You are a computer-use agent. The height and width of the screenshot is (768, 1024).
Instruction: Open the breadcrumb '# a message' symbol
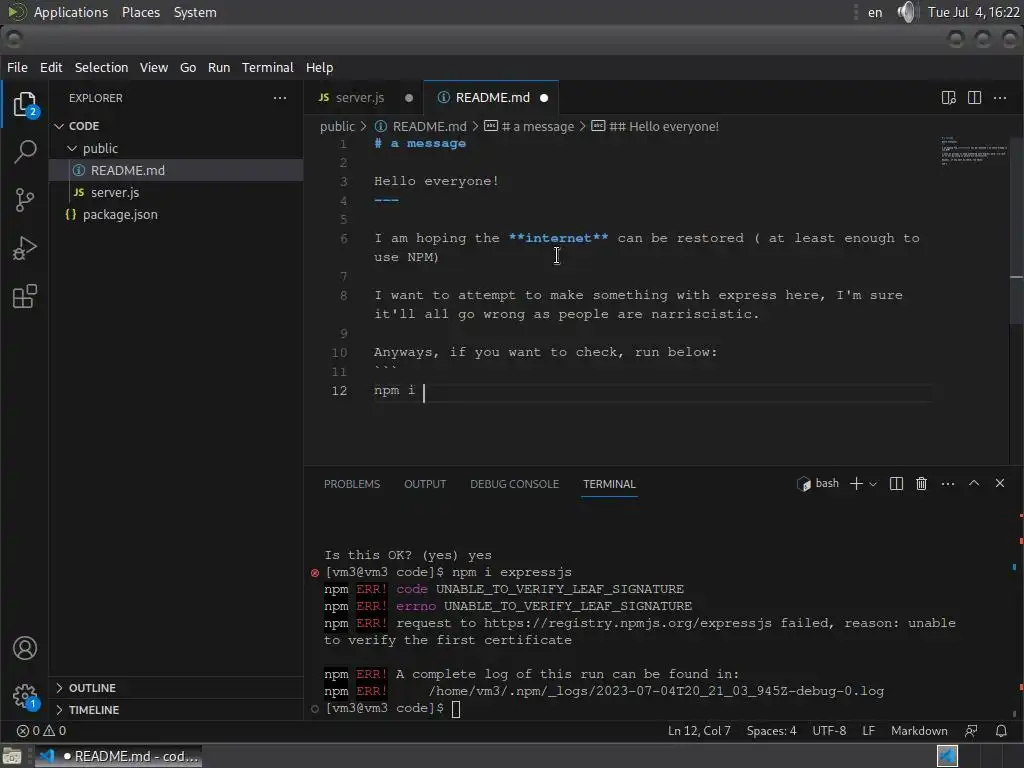[x=529, y=126]
